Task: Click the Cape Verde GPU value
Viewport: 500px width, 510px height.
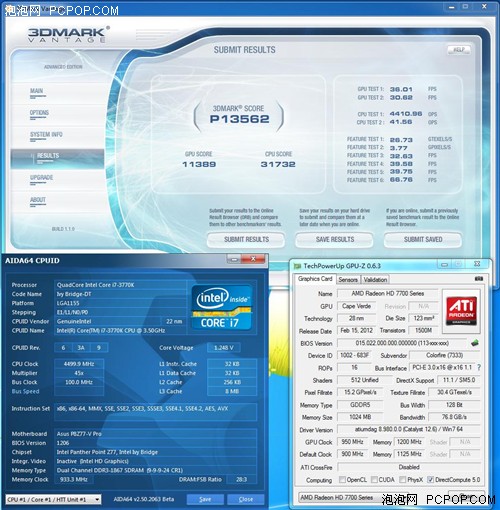Action: pos(356,306)
